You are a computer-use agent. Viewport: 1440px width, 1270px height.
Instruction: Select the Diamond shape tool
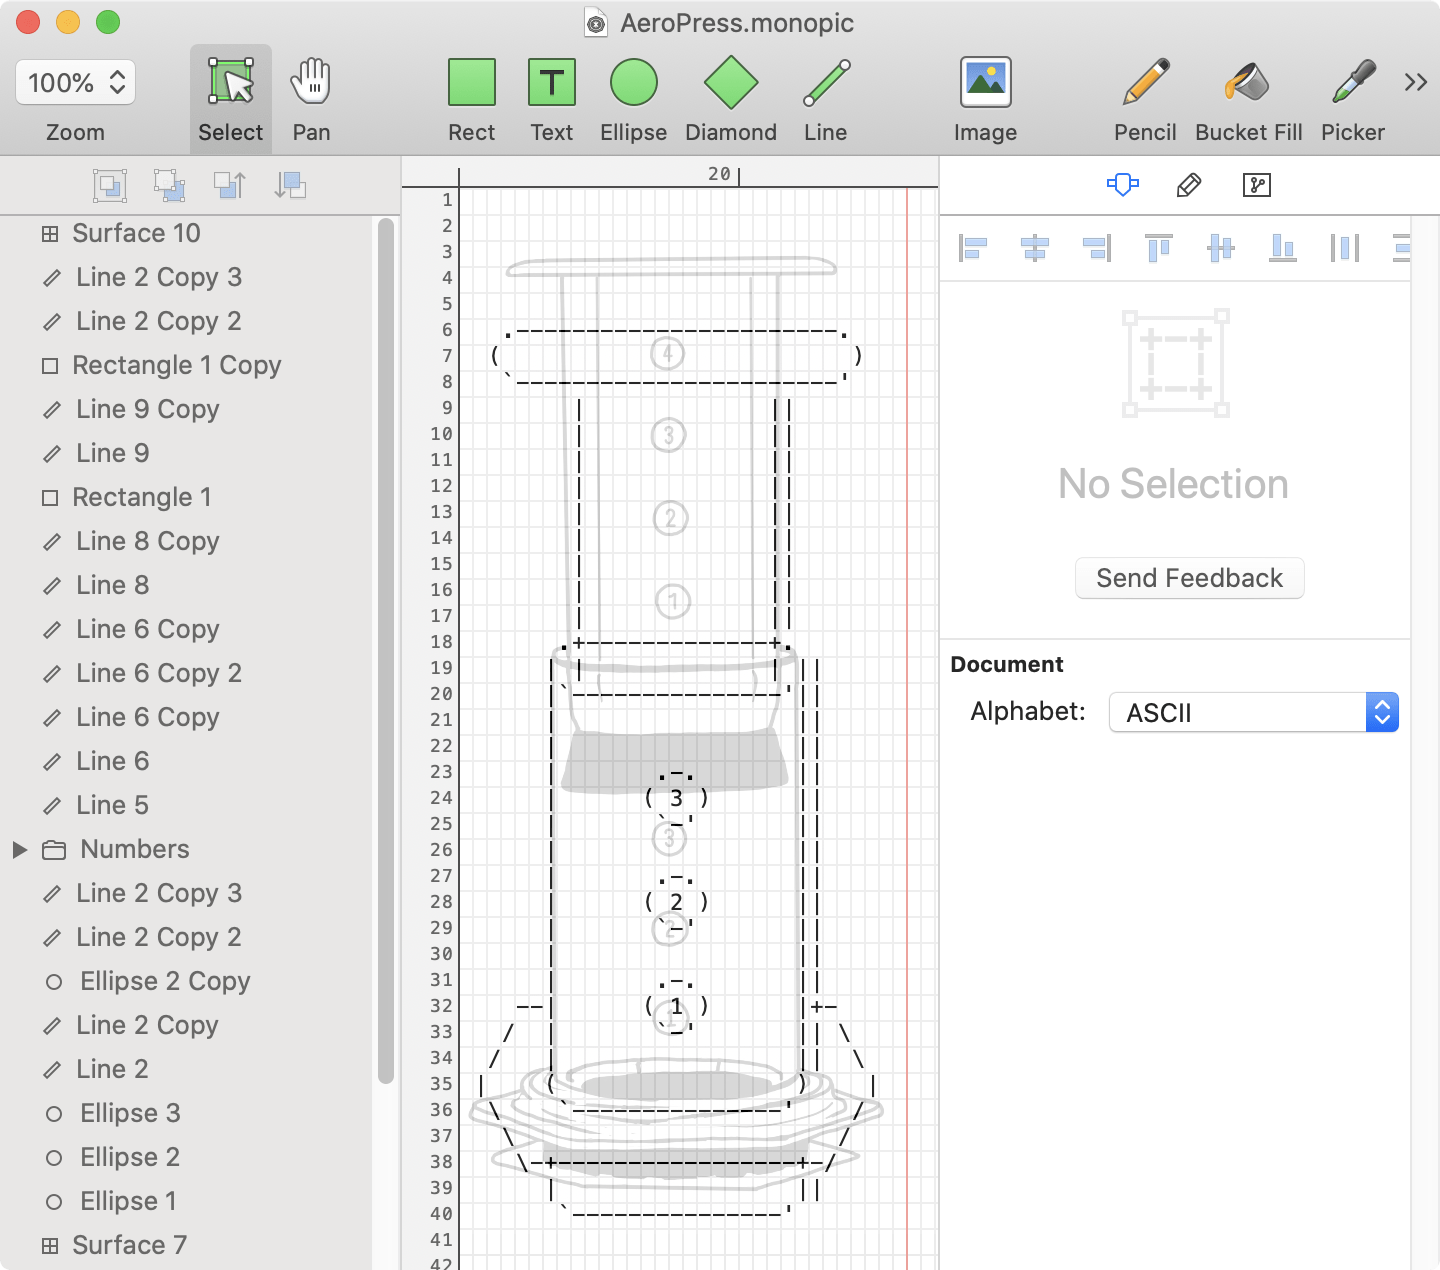coord(731,99)
